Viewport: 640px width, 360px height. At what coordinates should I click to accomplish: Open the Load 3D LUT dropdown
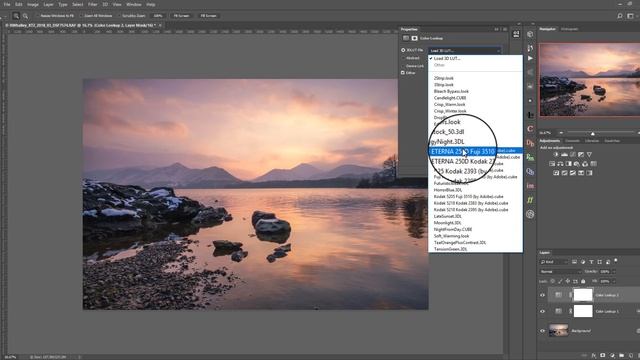pyautogui.click(x=464, y=51)
